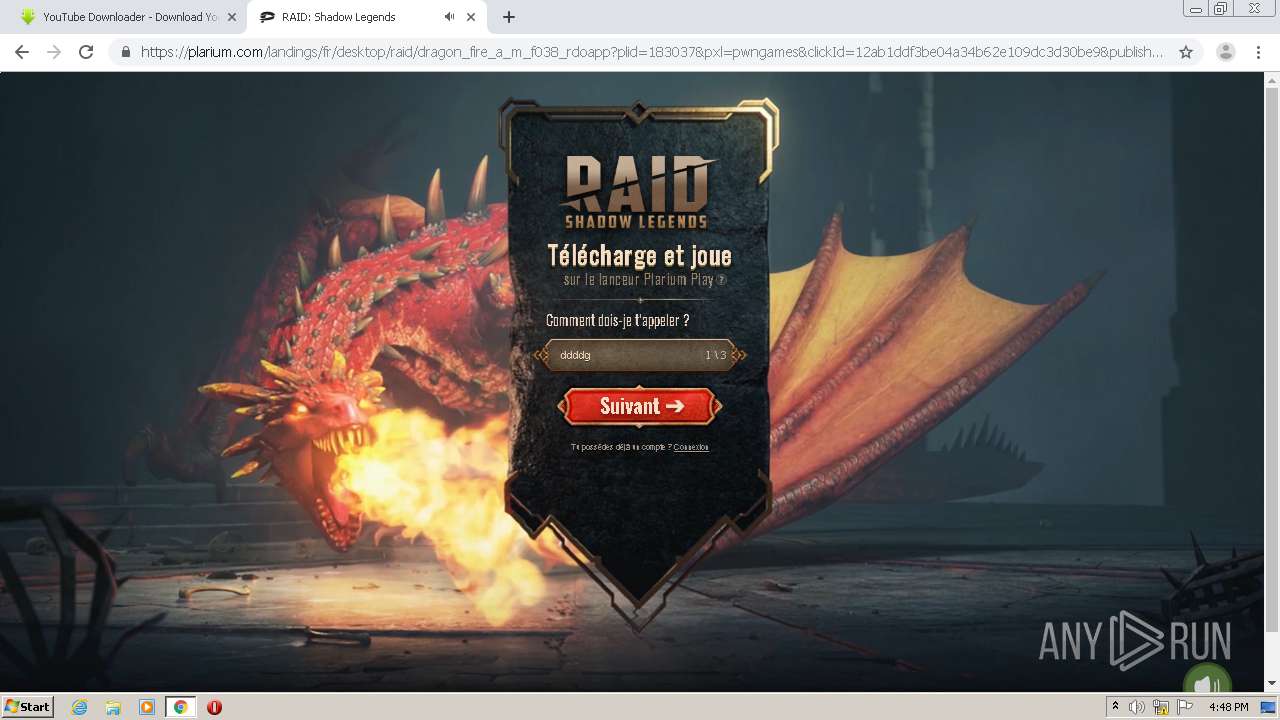Image resolution: width=1280 pixels, height=720 pixels.
Task: Open the network tray icon with warning
Action: pyautogui.click(x=1161, y=707)
